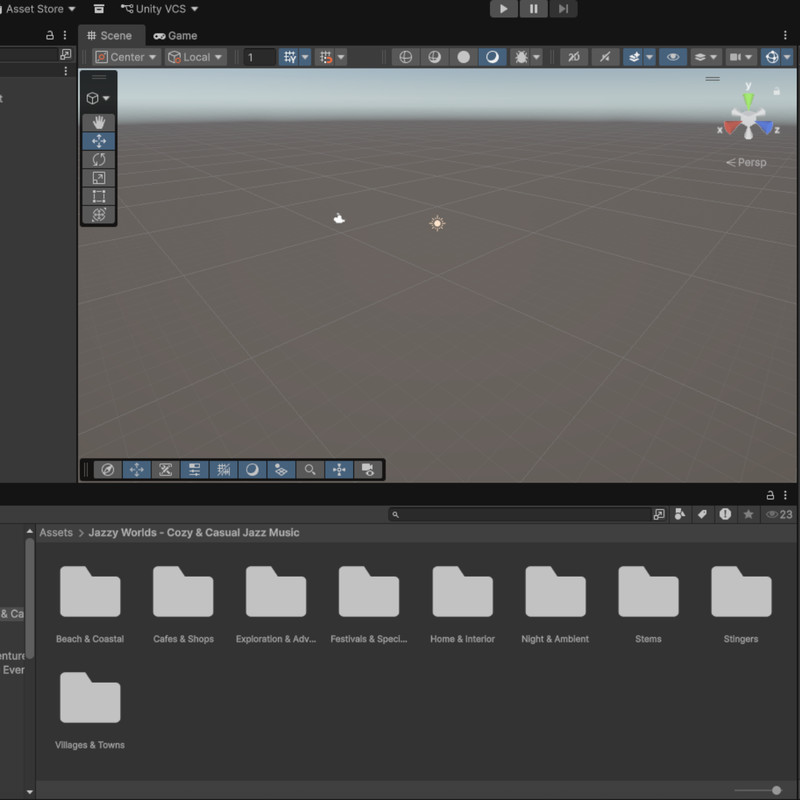Select the Hand view tool

pos(98,122)
